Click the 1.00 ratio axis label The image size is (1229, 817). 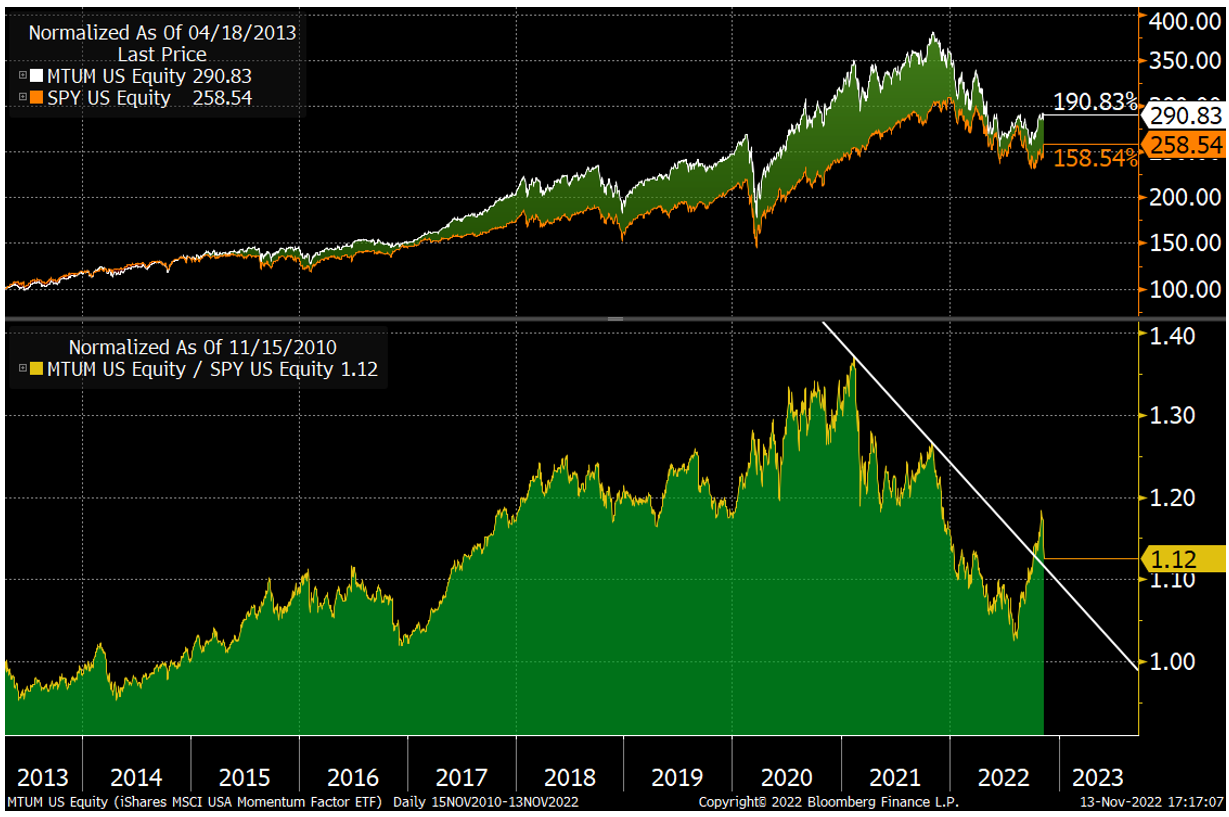(1173, 661)
